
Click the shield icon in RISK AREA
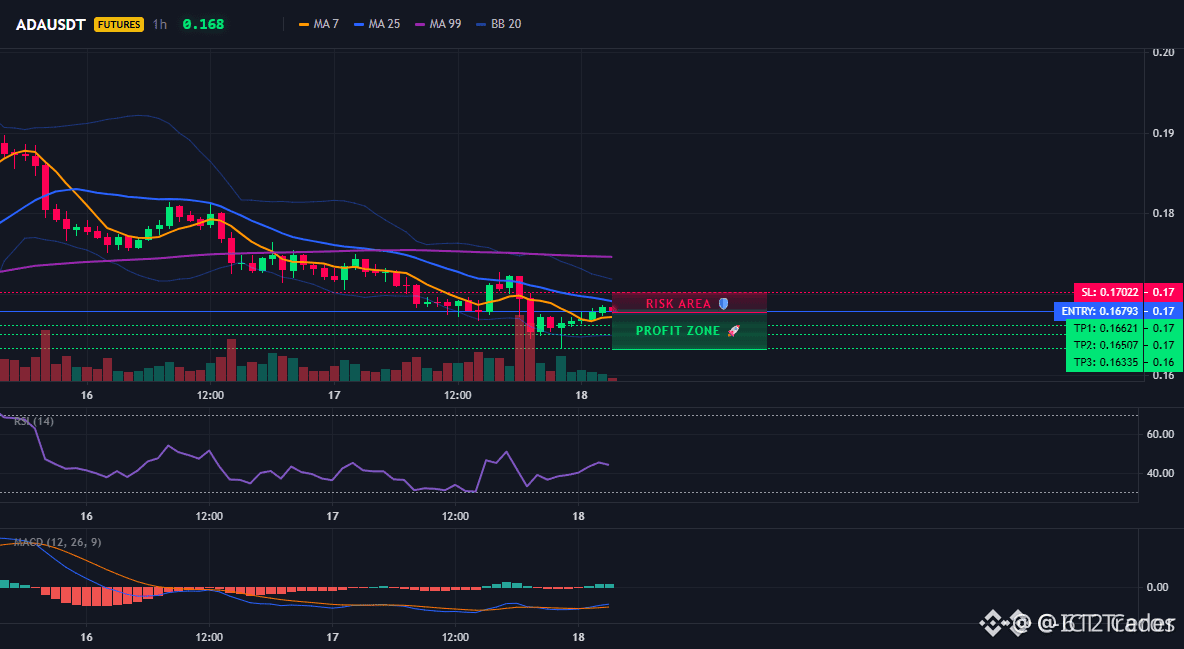[723, 303]
